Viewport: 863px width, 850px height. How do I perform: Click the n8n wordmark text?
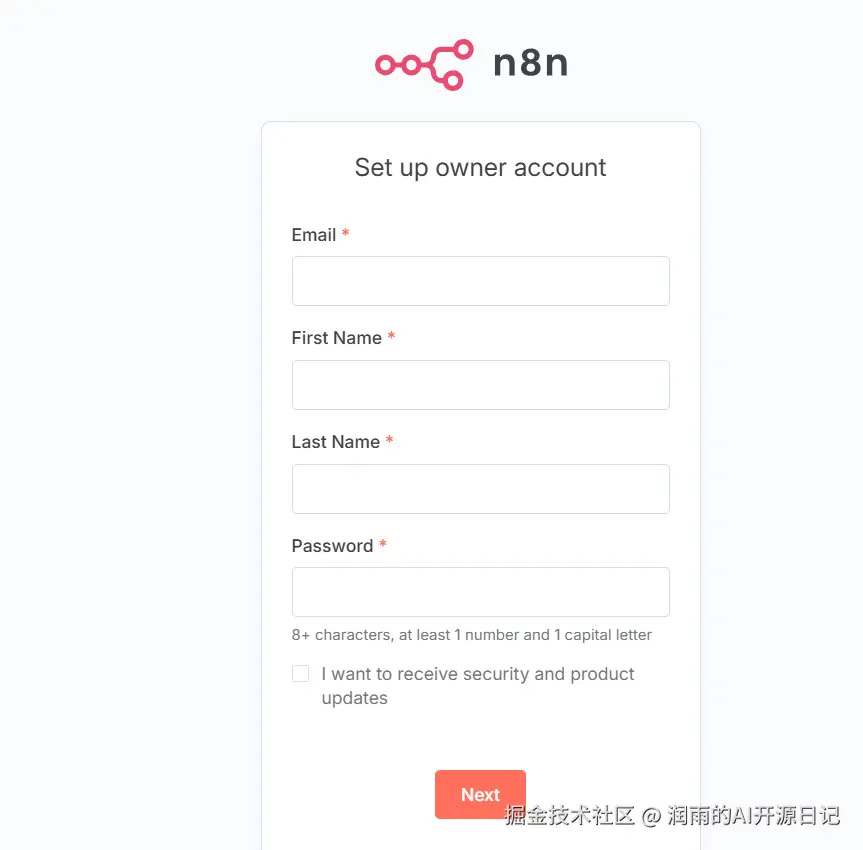coord(531,63)
